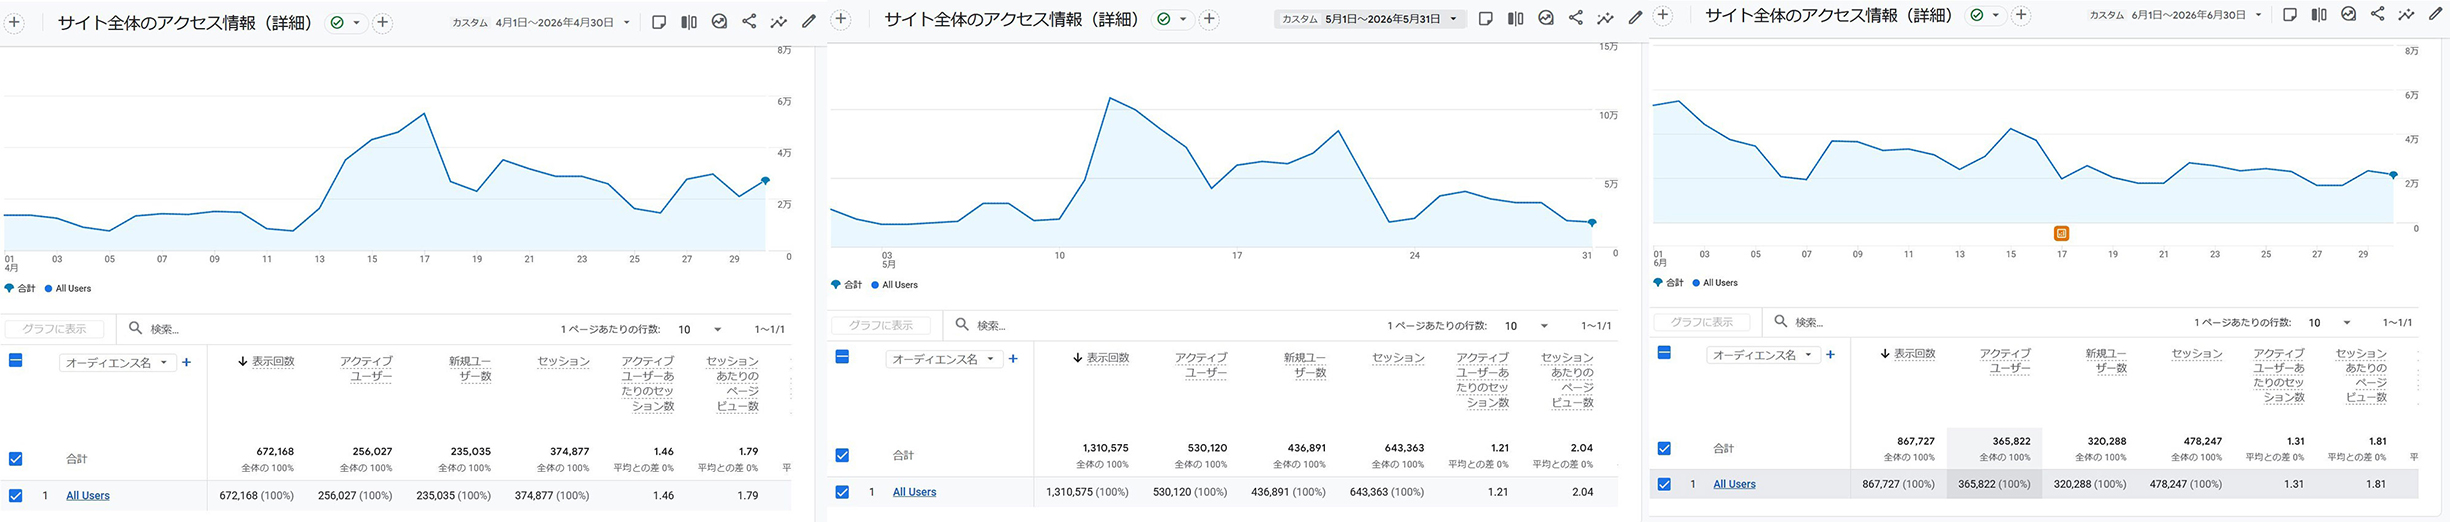2450x522 pixels.
Task: Uncheck the 合計 row checkbox in April table
Action: pyautogui.click(x=15, y=459)
